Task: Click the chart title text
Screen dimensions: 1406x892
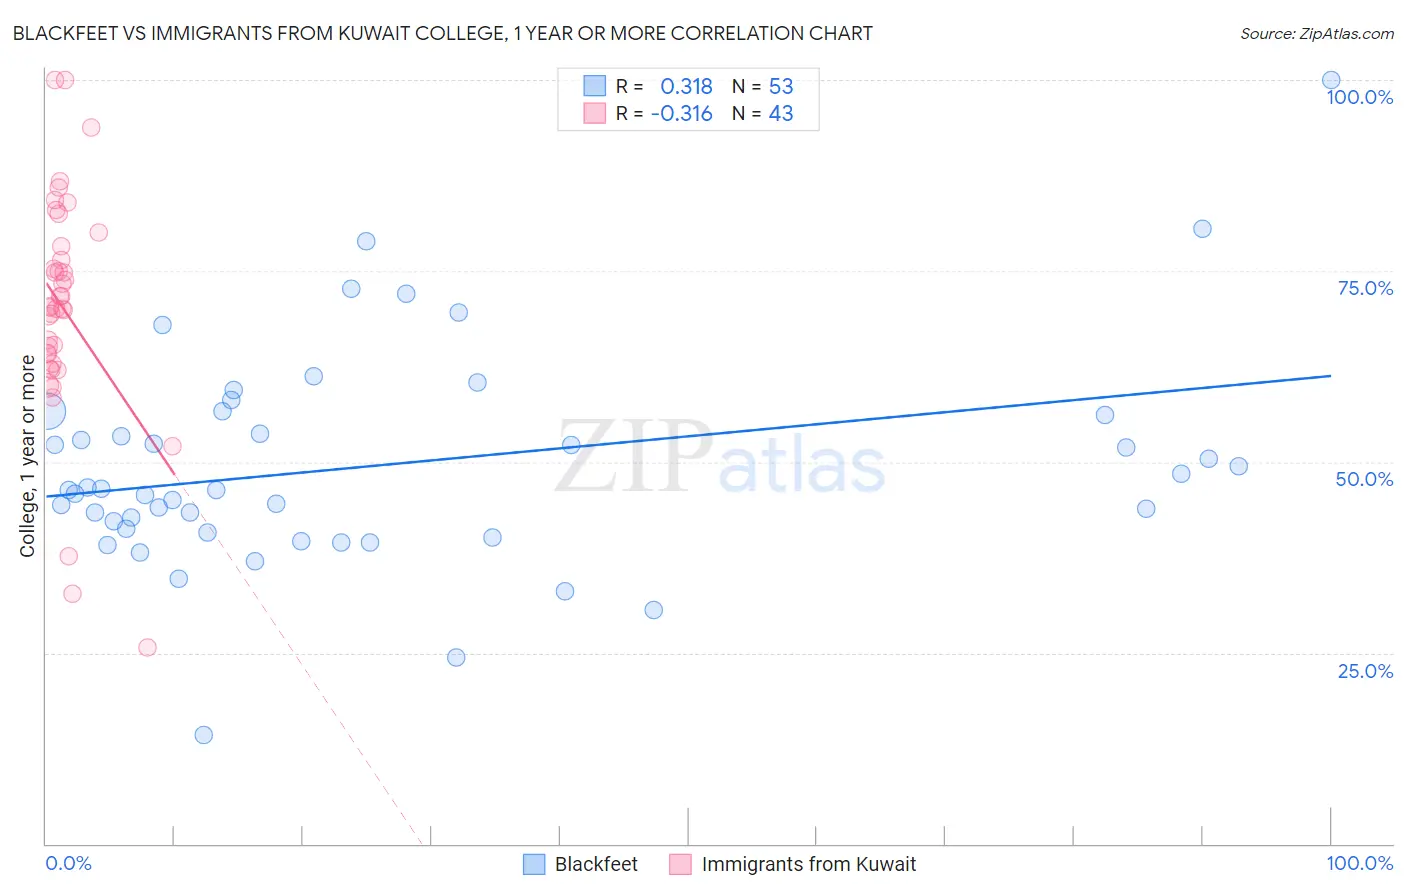Action: click(x=442, y=33)
